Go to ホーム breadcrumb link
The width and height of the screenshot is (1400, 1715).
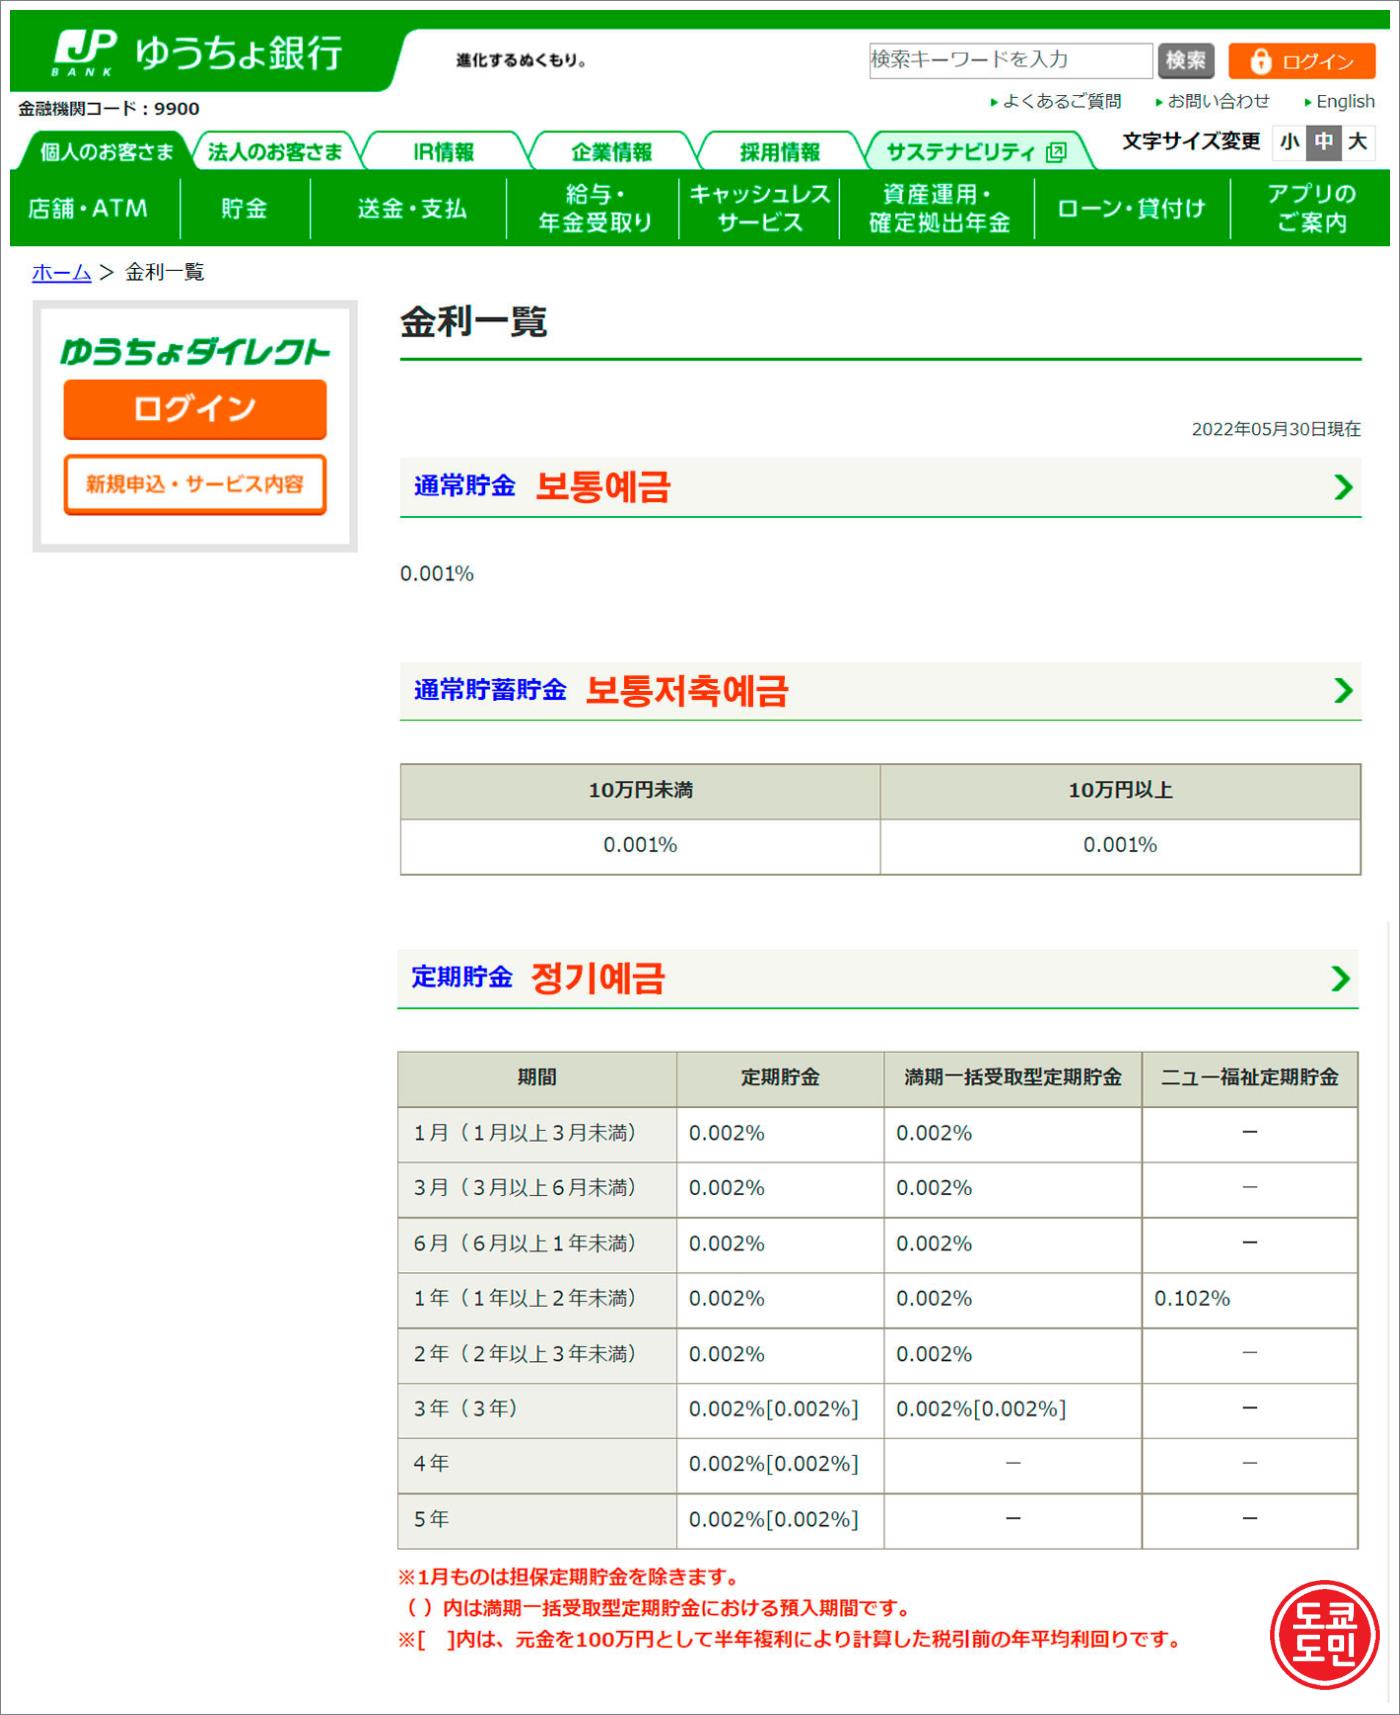[61, 272]
